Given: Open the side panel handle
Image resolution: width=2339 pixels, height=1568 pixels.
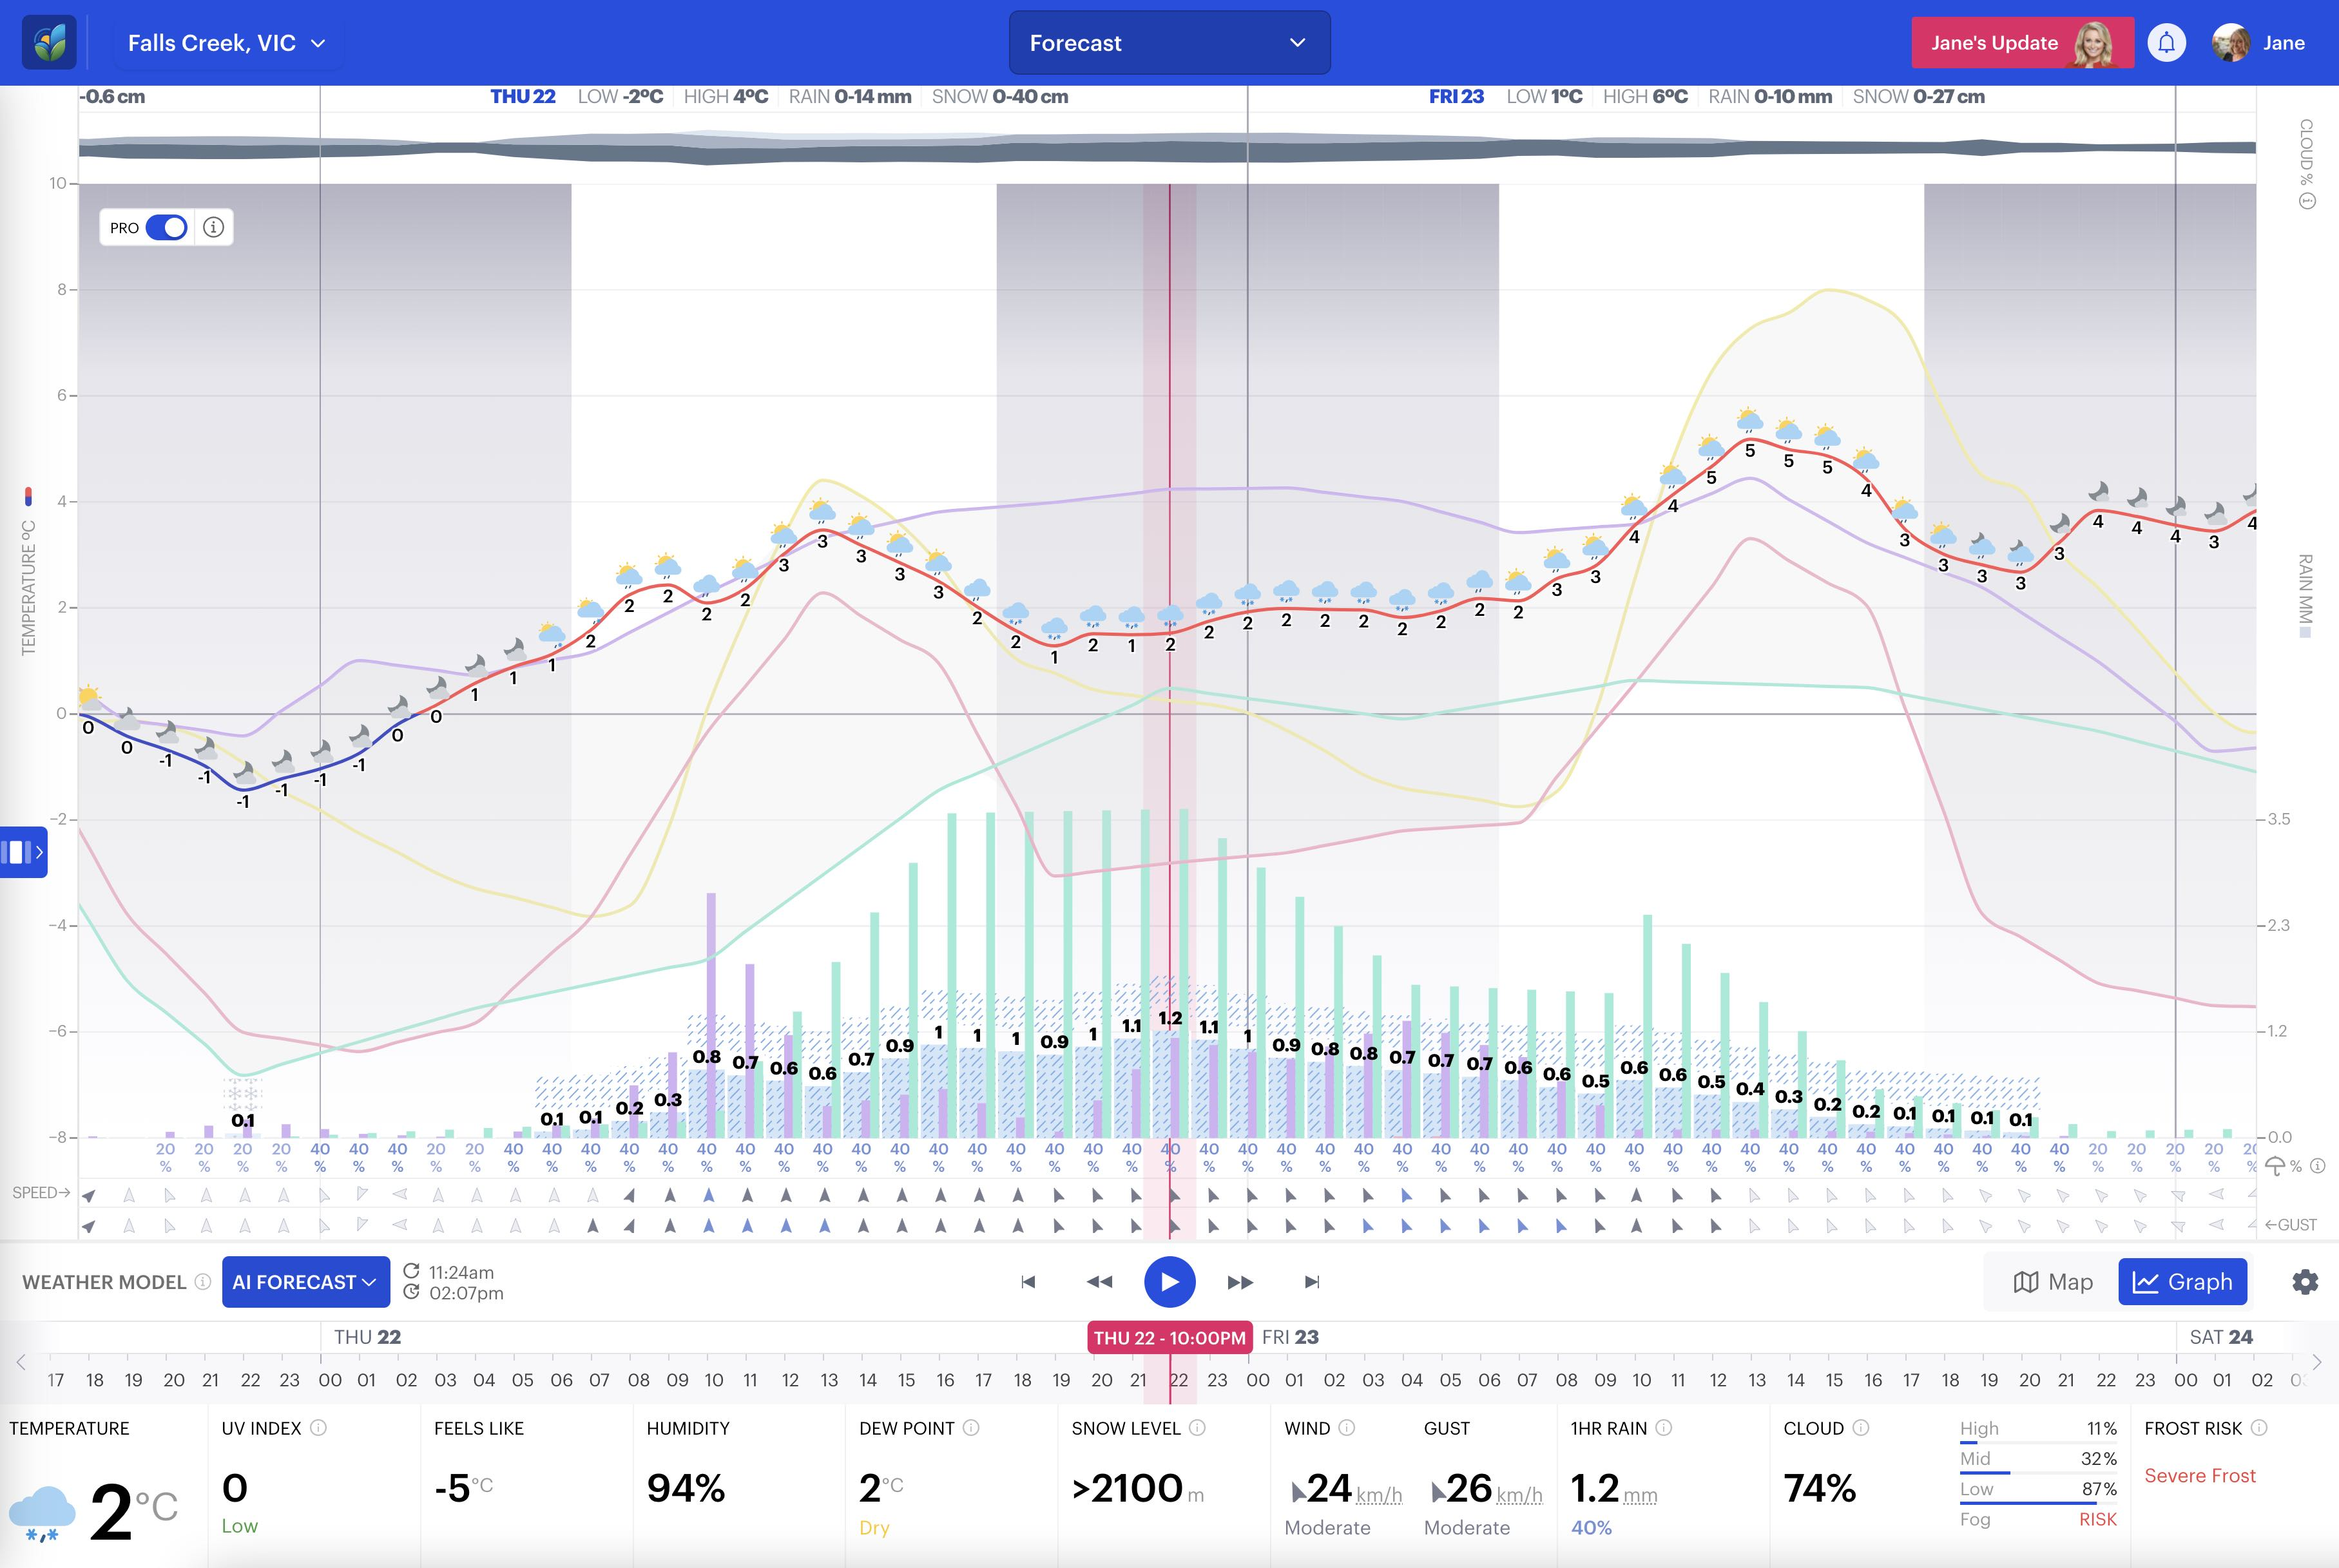Looking at the screenshot, I should (24, 852).
